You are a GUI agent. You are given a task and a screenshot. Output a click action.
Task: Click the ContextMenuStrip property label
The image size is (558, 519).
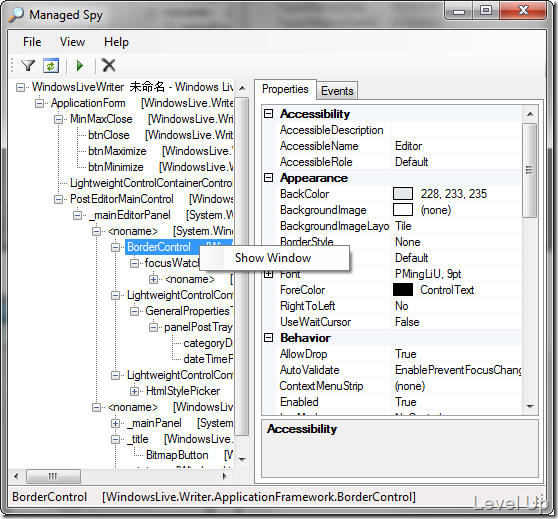coord(321,386)
